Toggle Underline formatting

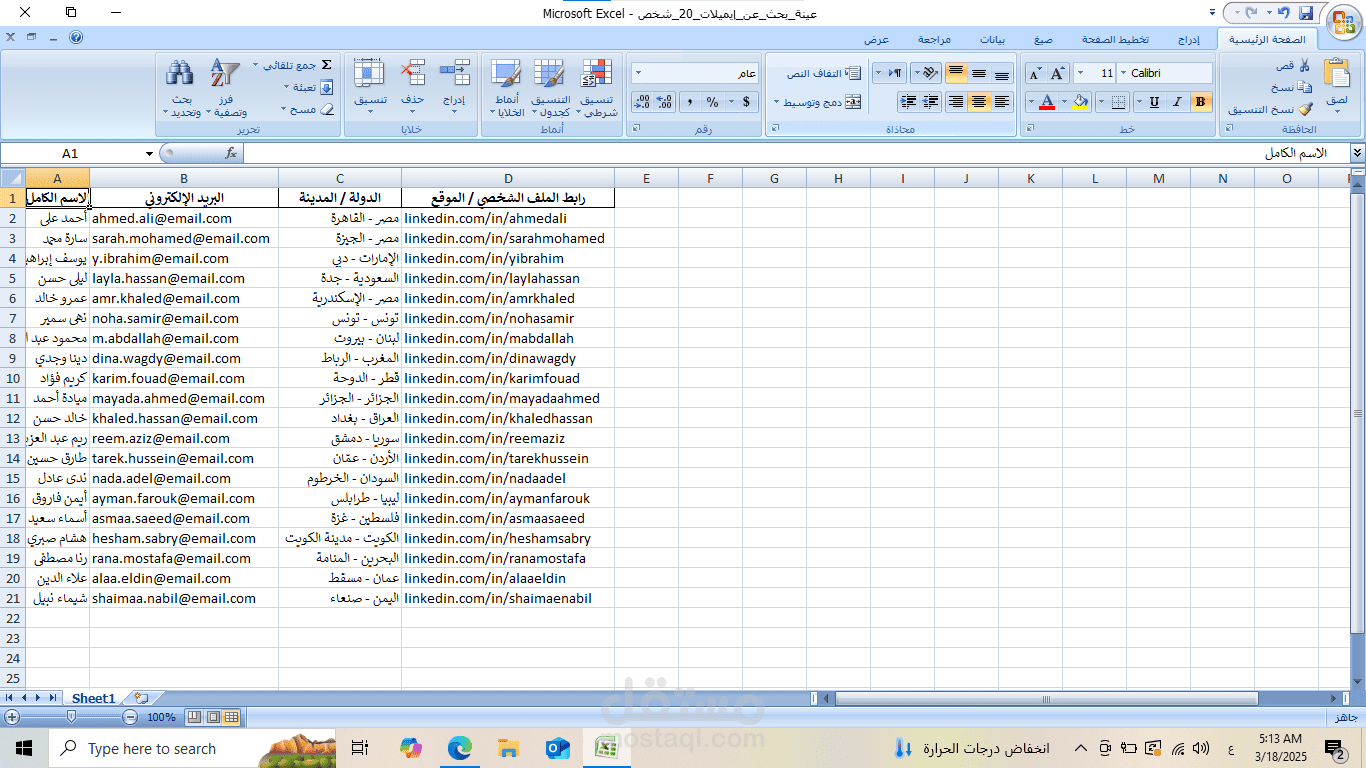(x=1154, y=101)
